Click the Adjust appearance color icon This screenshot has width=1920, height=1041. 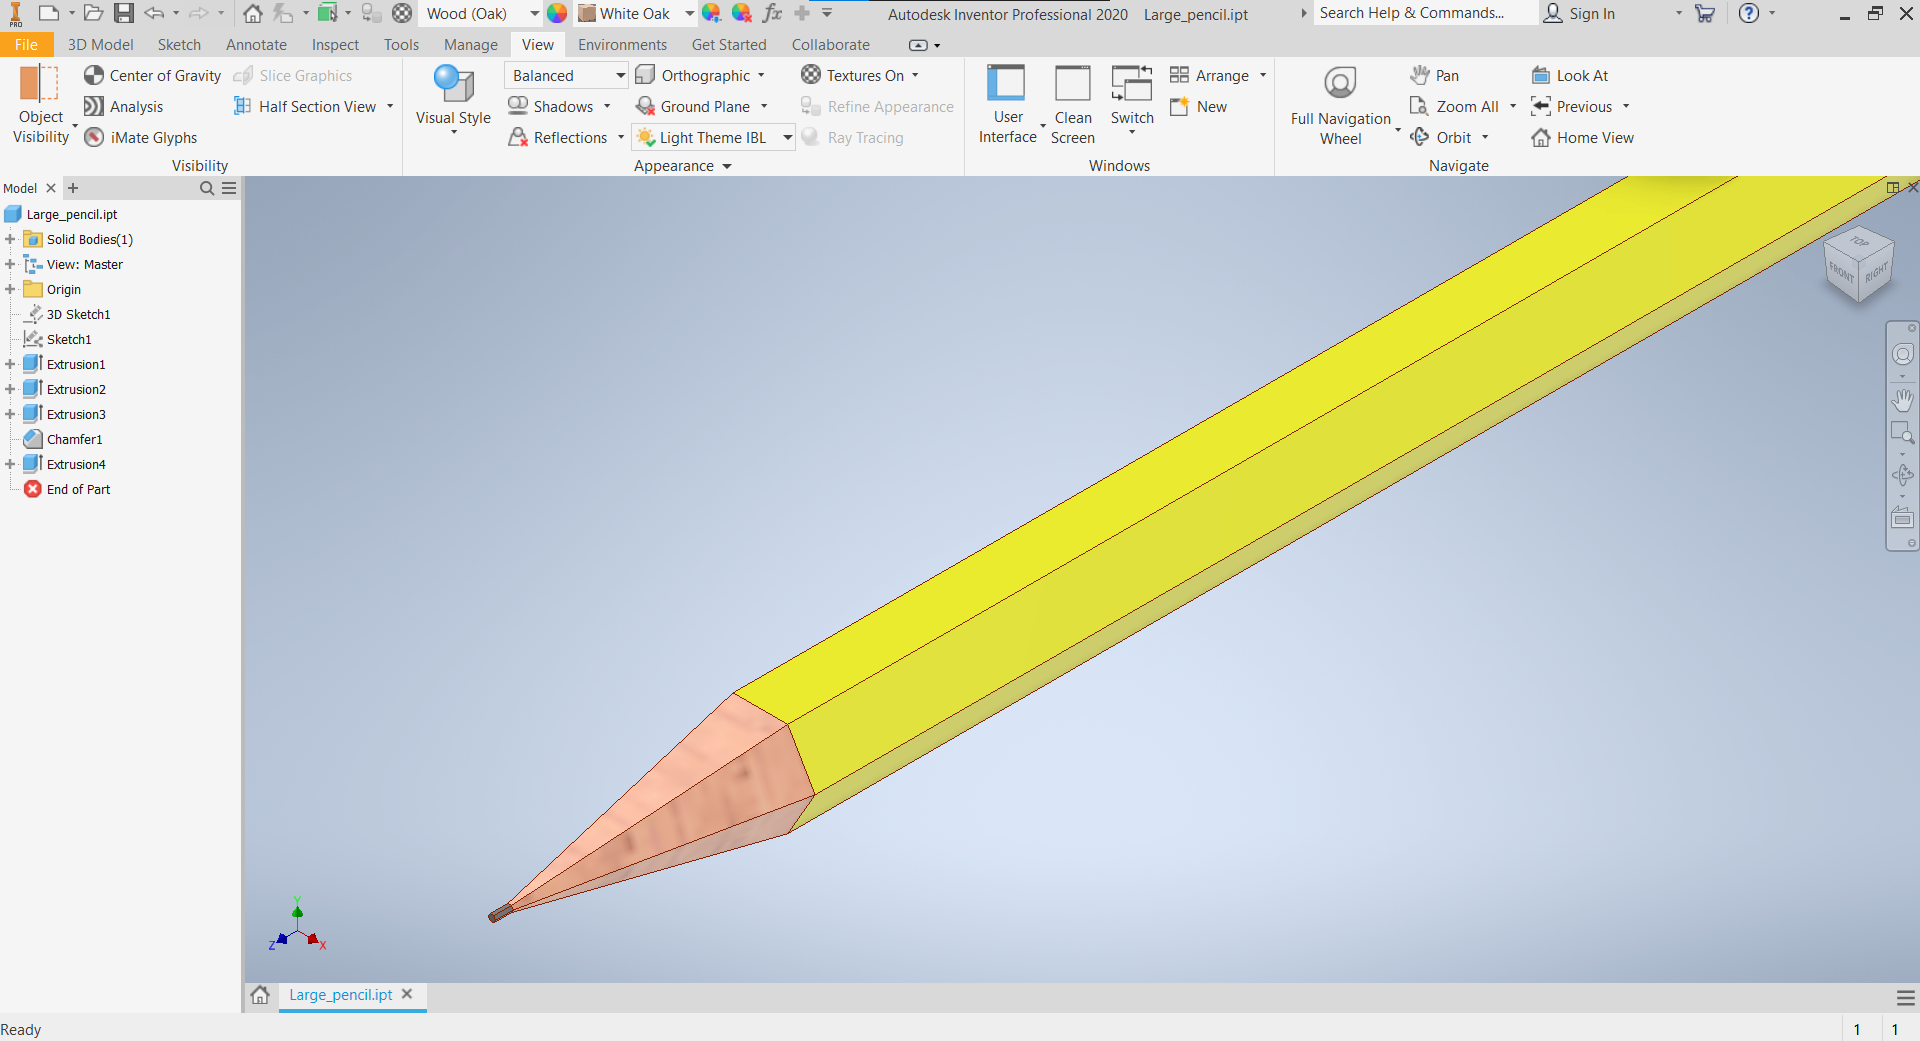coord(711,13)
